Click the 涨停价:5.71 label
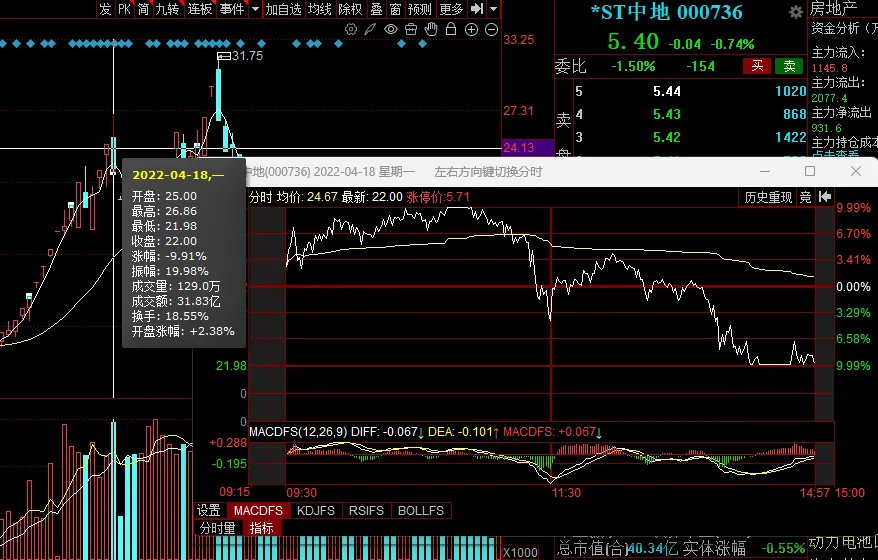 tap(438, 197)
